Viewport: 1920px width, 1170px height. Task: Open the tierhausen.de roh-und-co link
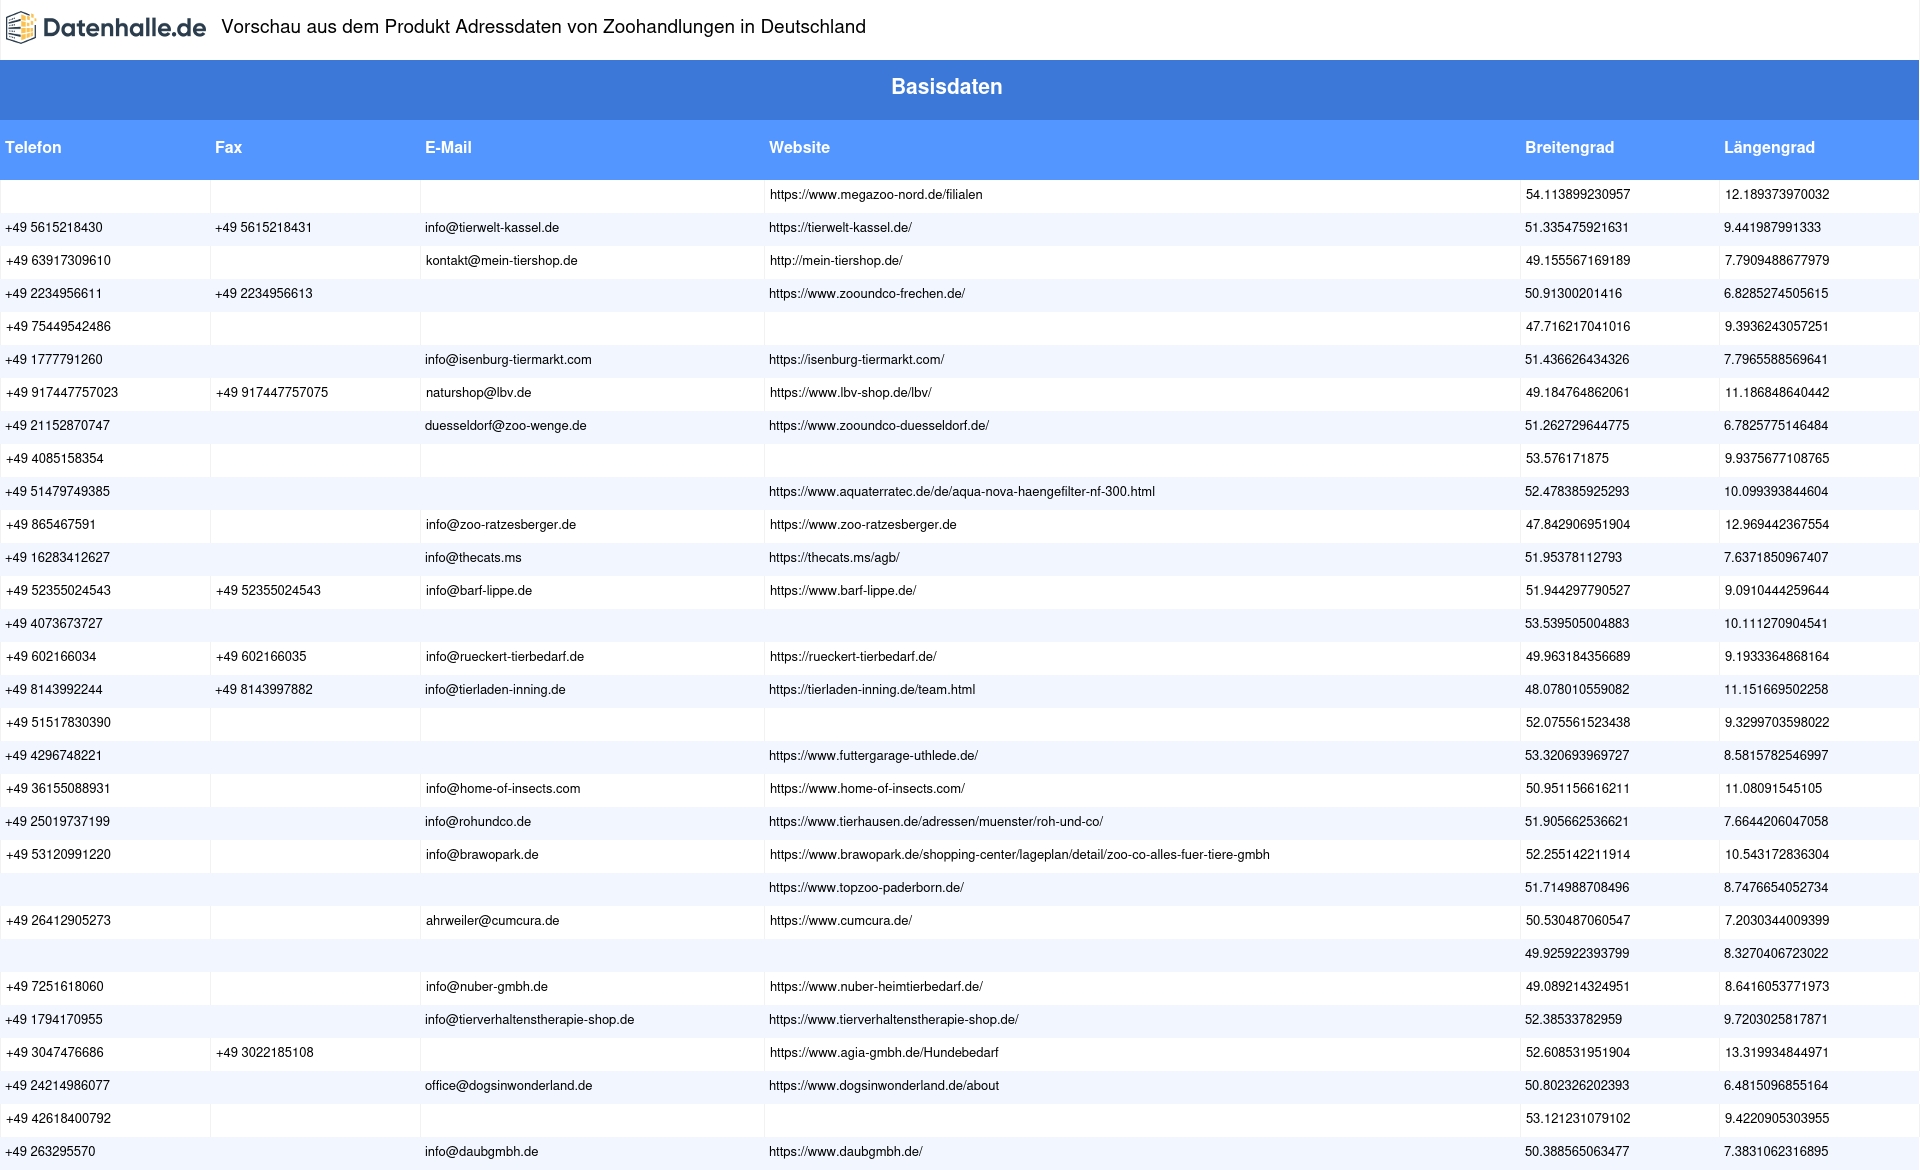(x=936, y=822)
